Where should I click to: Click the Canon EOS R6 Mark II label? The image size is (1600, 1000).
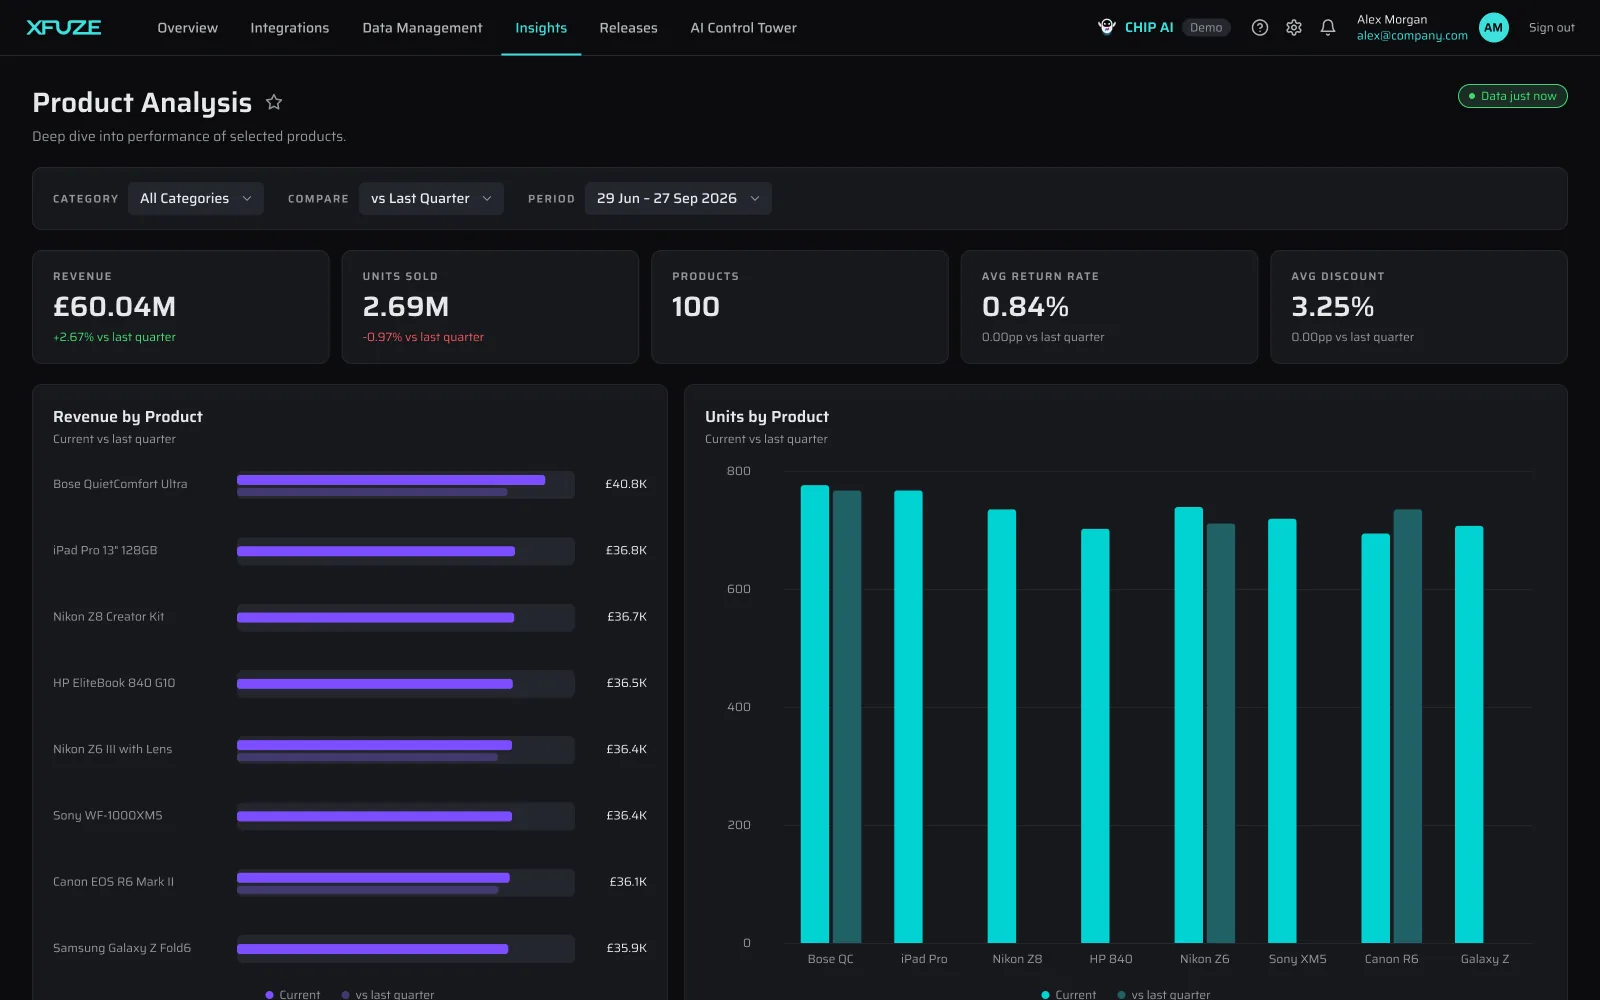[x=113, y=882]
